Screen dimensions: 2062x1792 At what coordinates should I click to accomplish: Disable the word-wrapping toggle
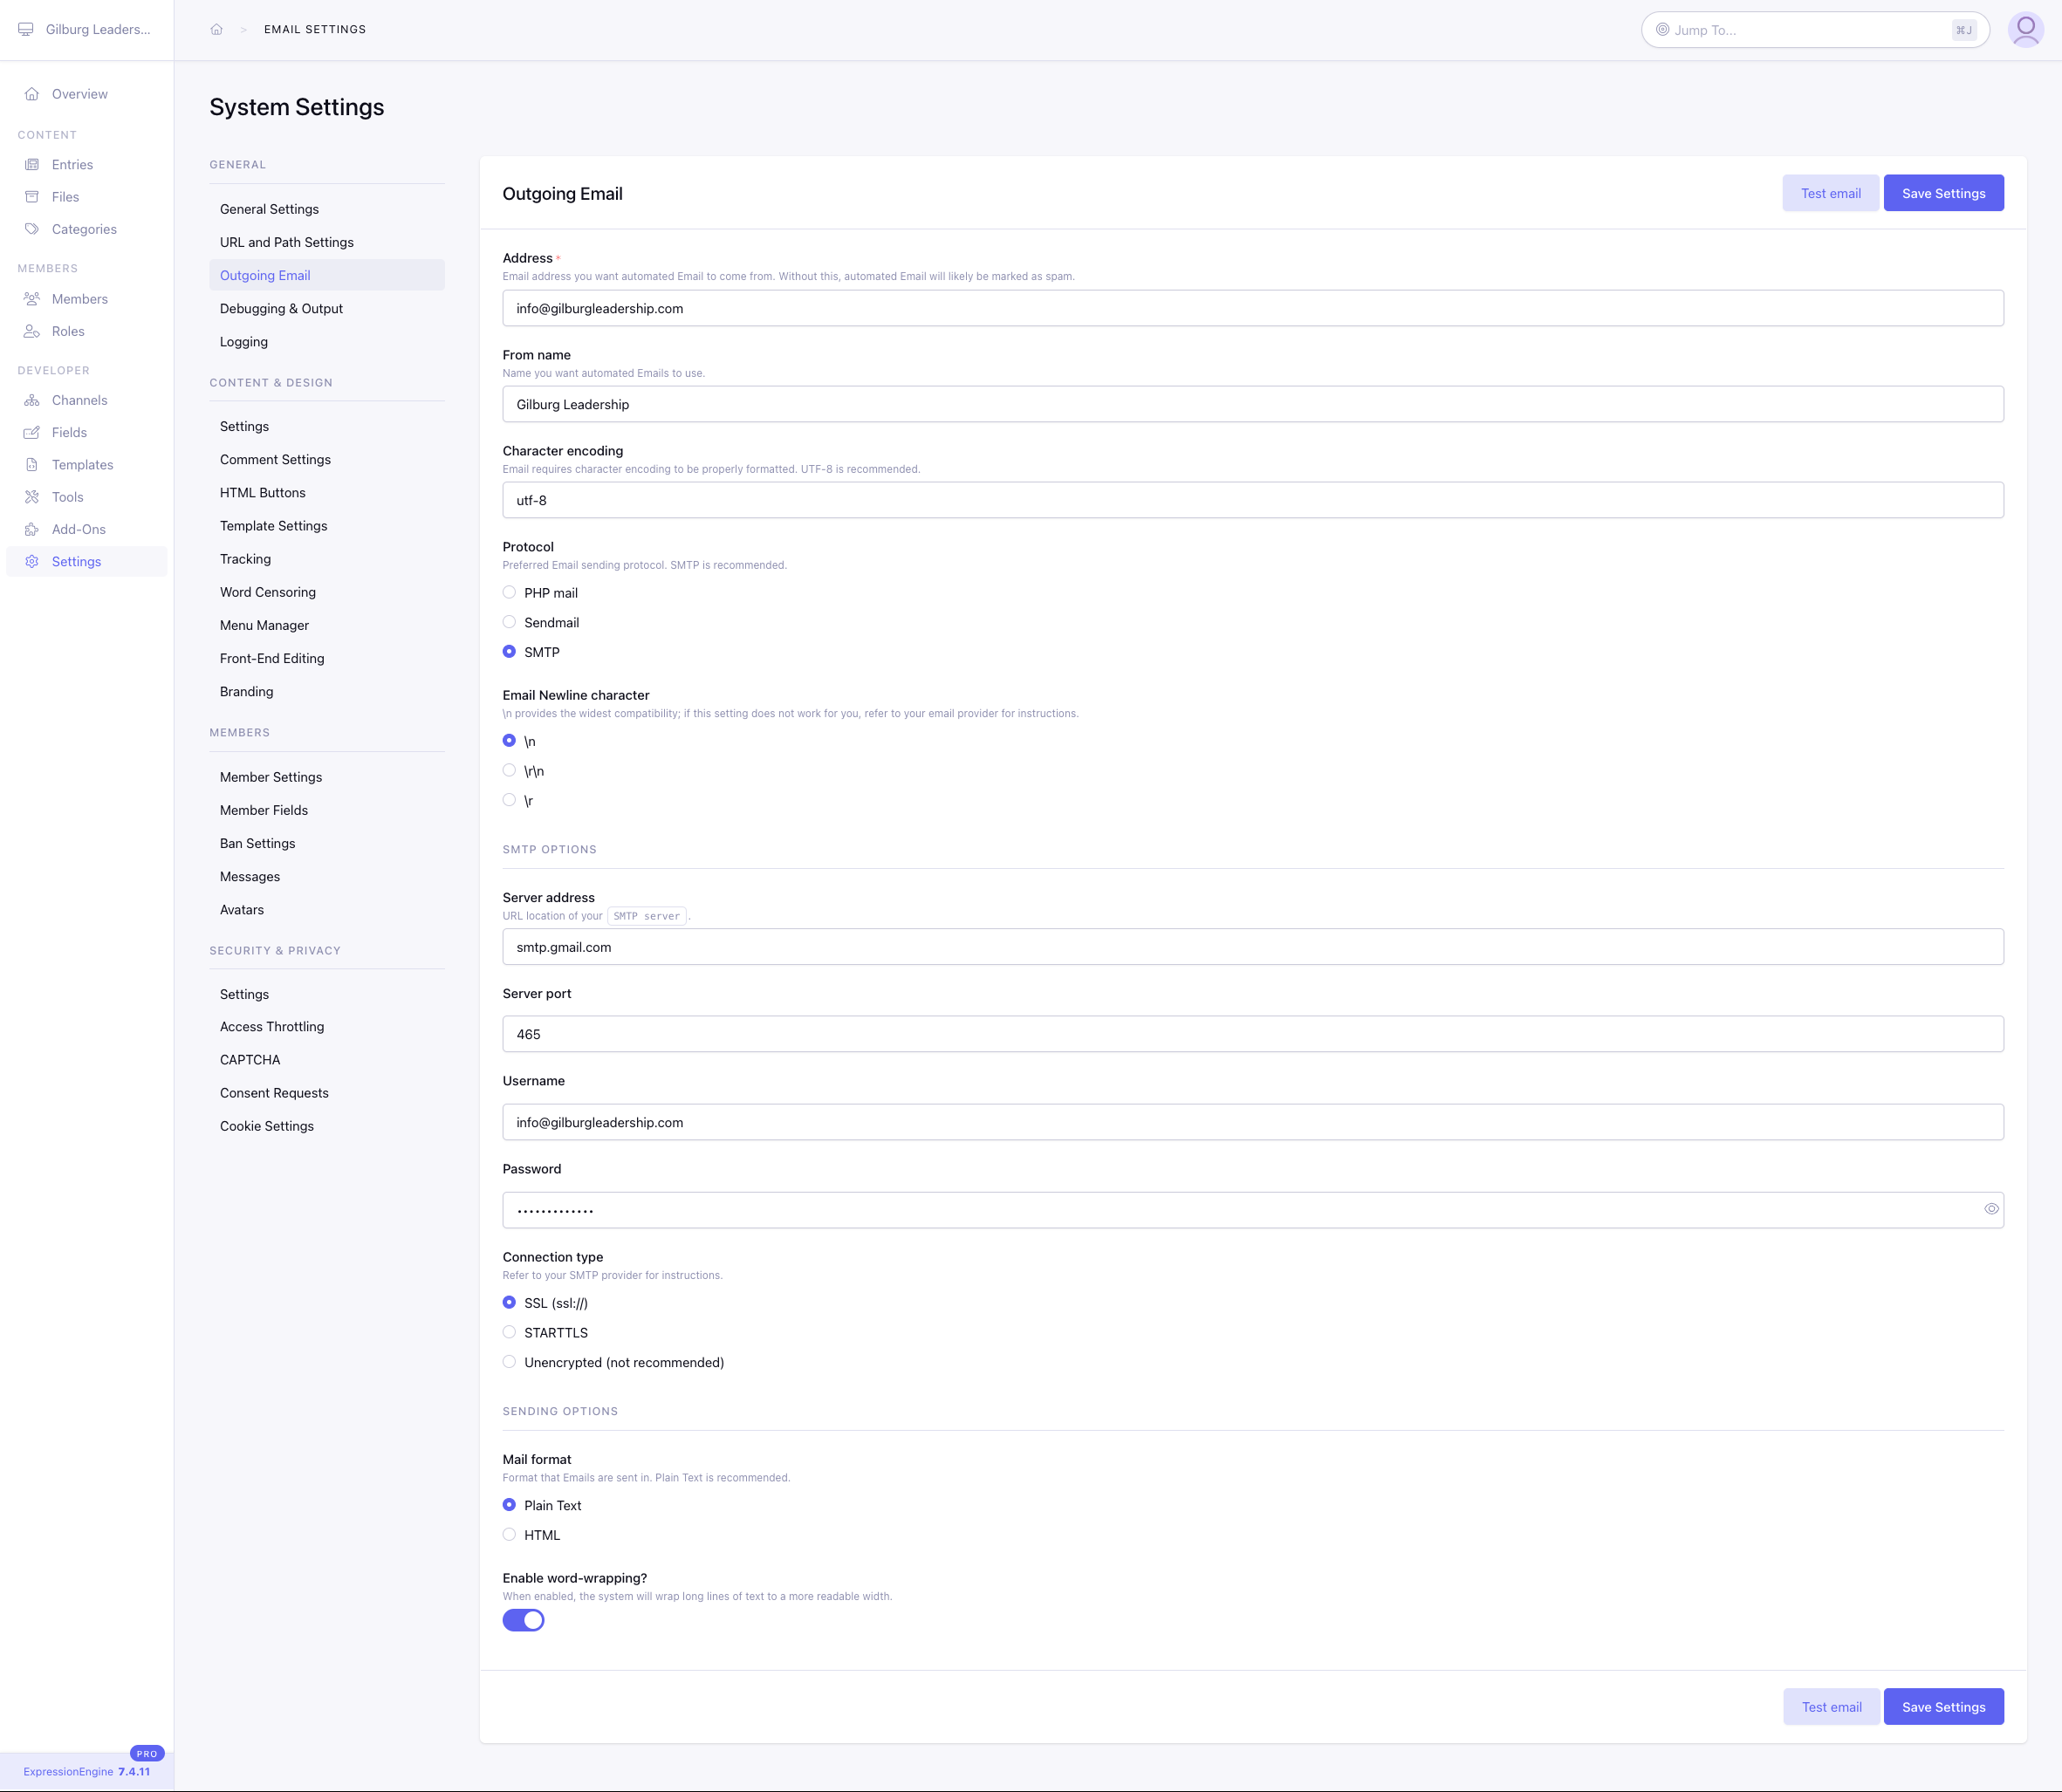click(x=523, y=1620)
